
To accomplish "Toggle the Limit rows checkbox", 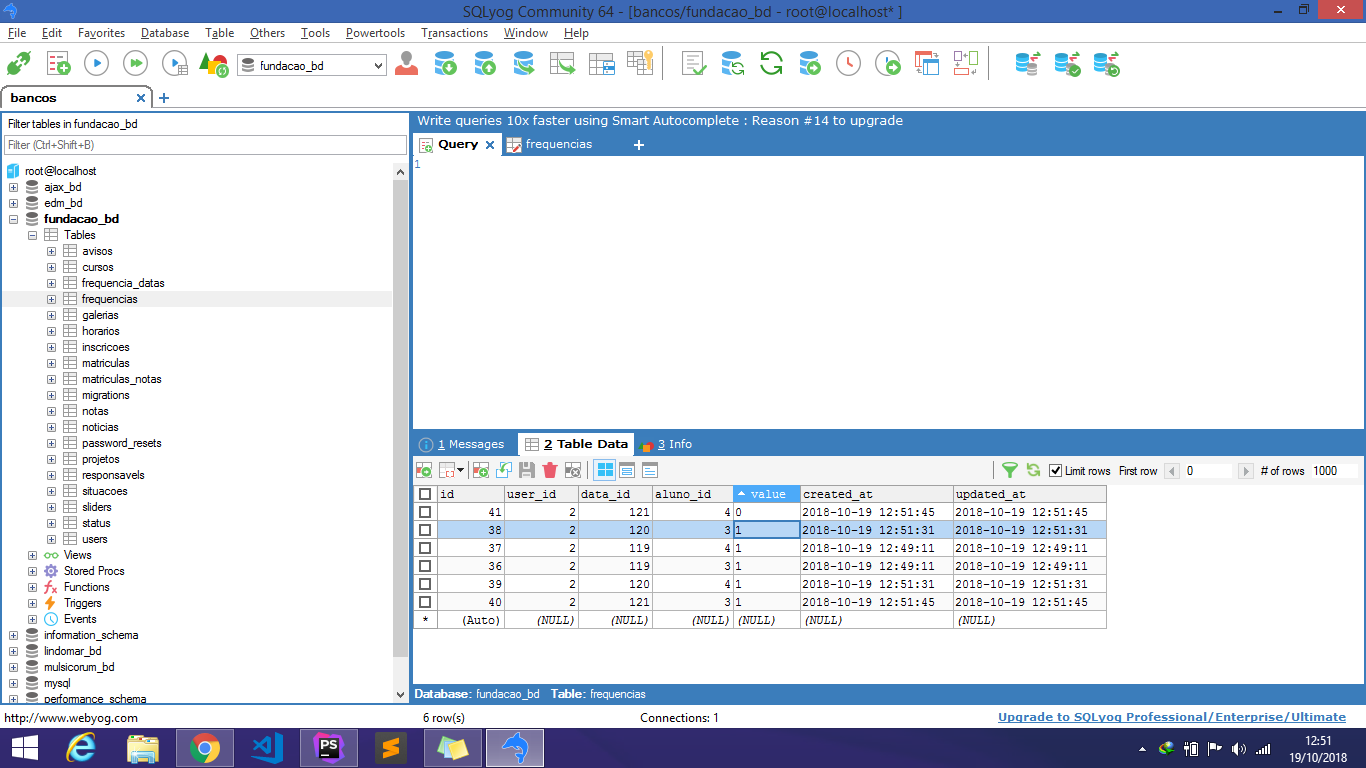I will (1055, 471).
